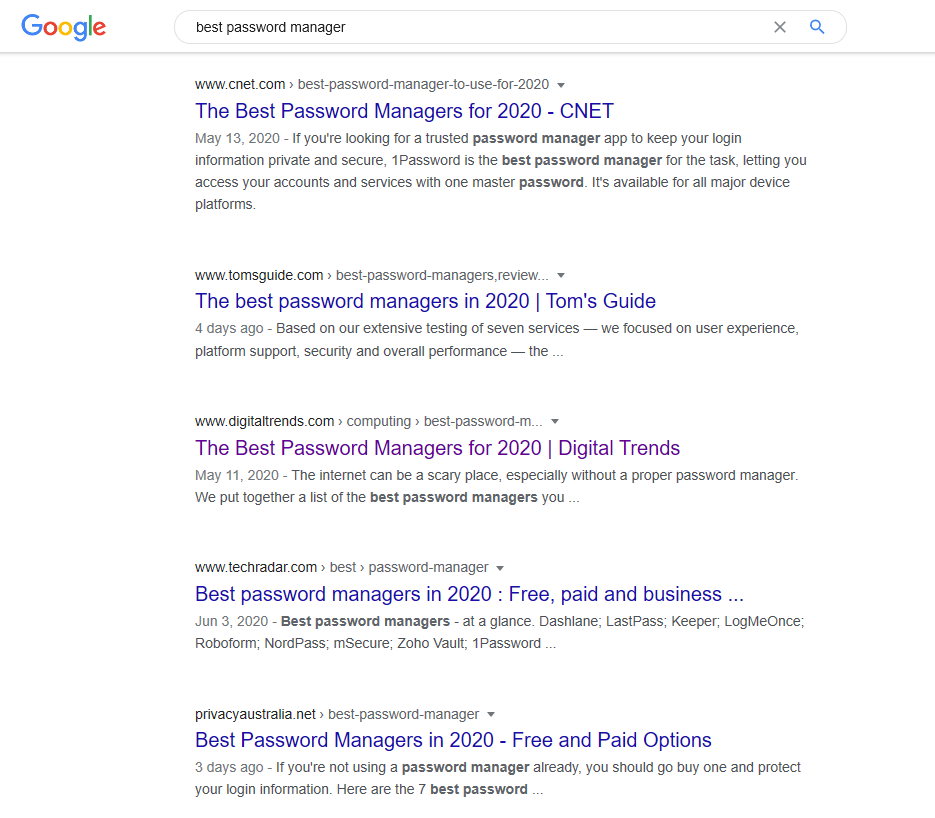Expand the privacyaustralia.net result dropdown arrow
935x818 pixels.
pyautogui.click(x=491, y=714)
